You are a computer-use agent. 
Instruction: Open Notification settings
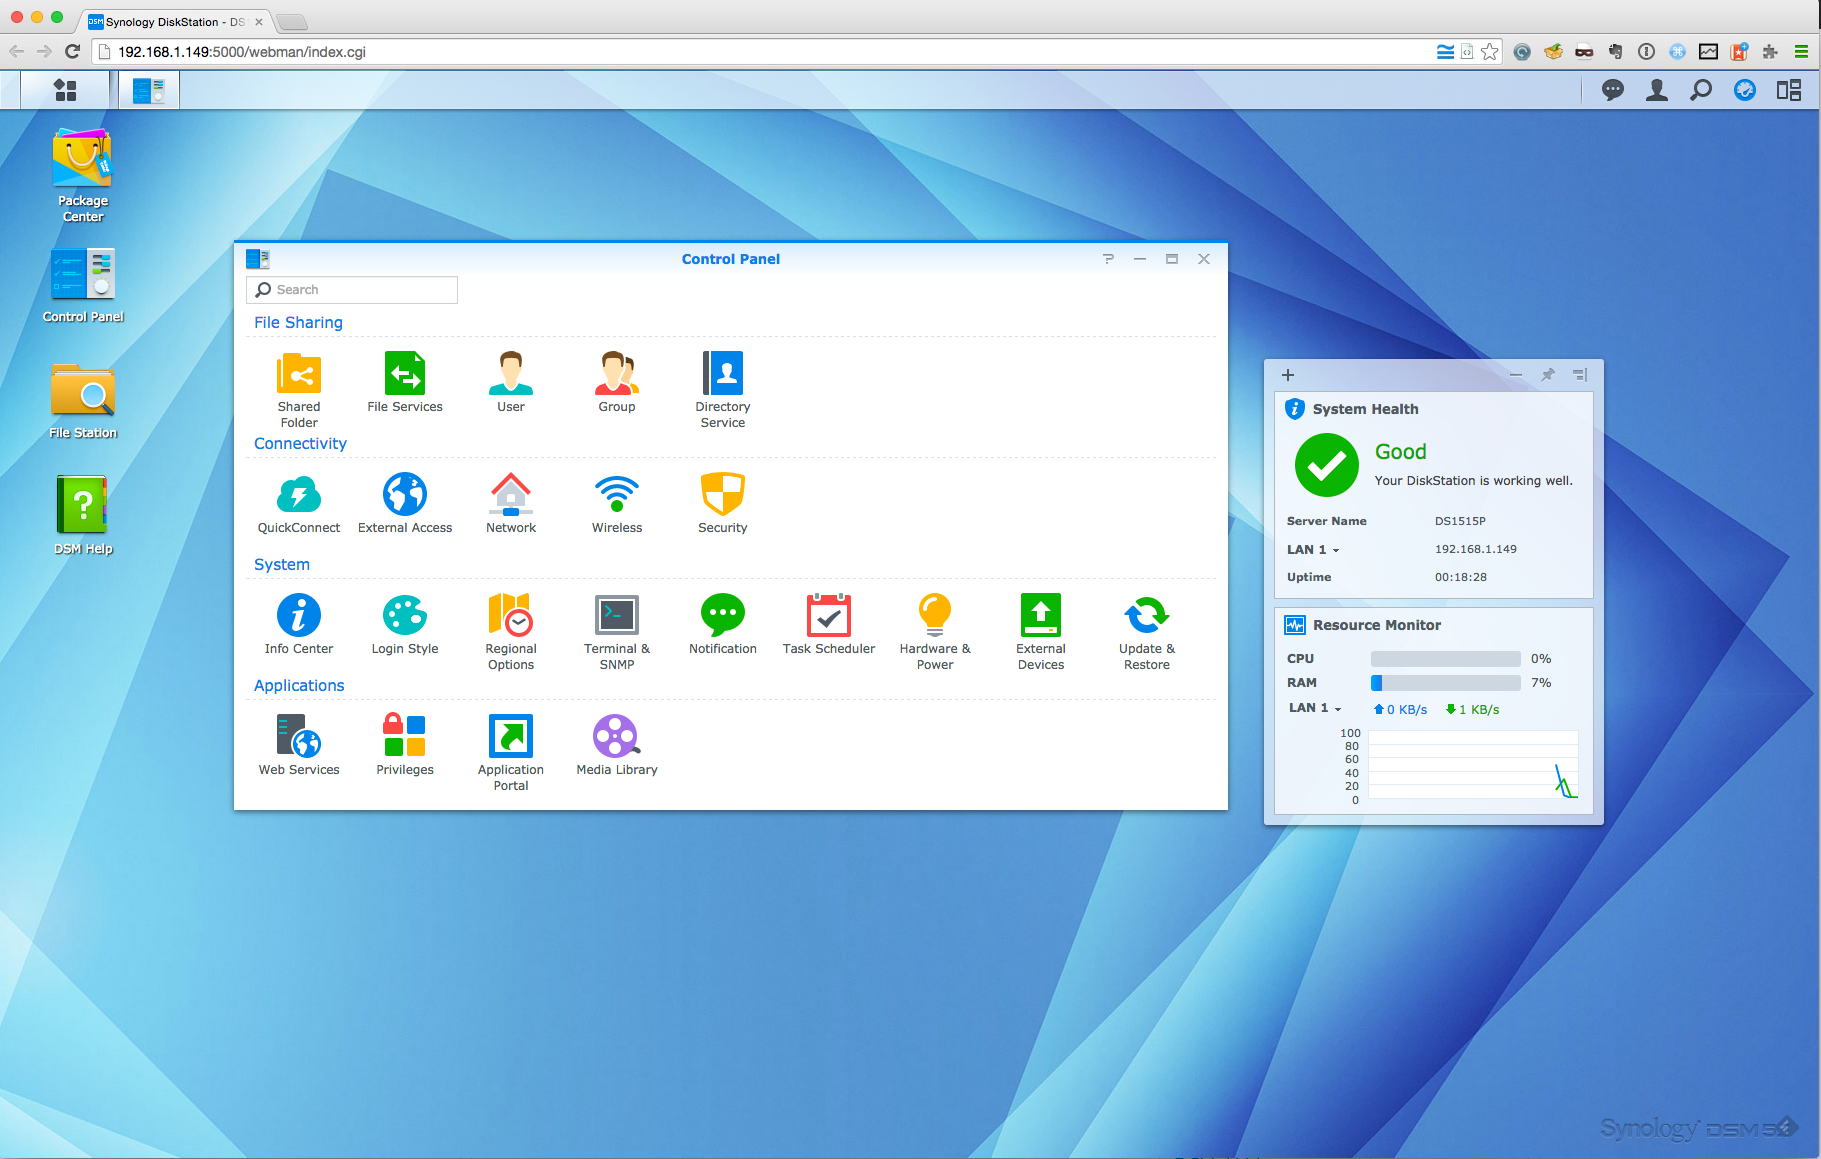(723, 623)
